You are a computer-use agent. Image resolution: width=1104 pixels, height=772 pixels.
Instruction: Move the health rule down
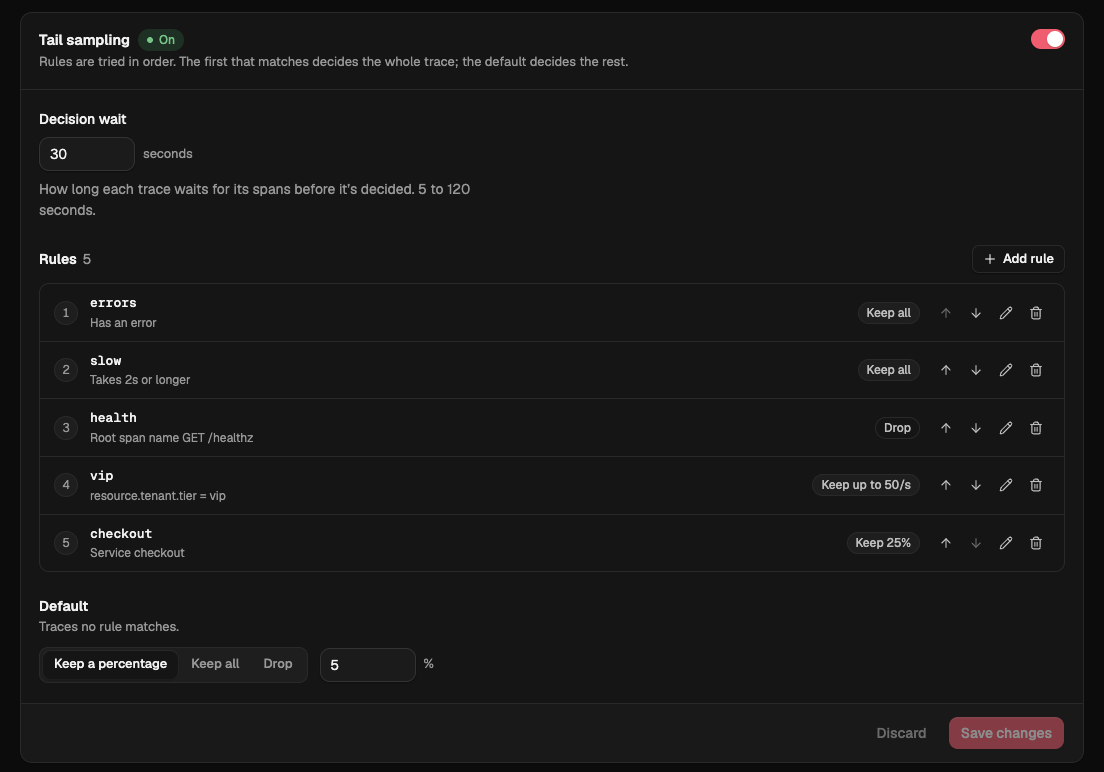pos(976,428)
